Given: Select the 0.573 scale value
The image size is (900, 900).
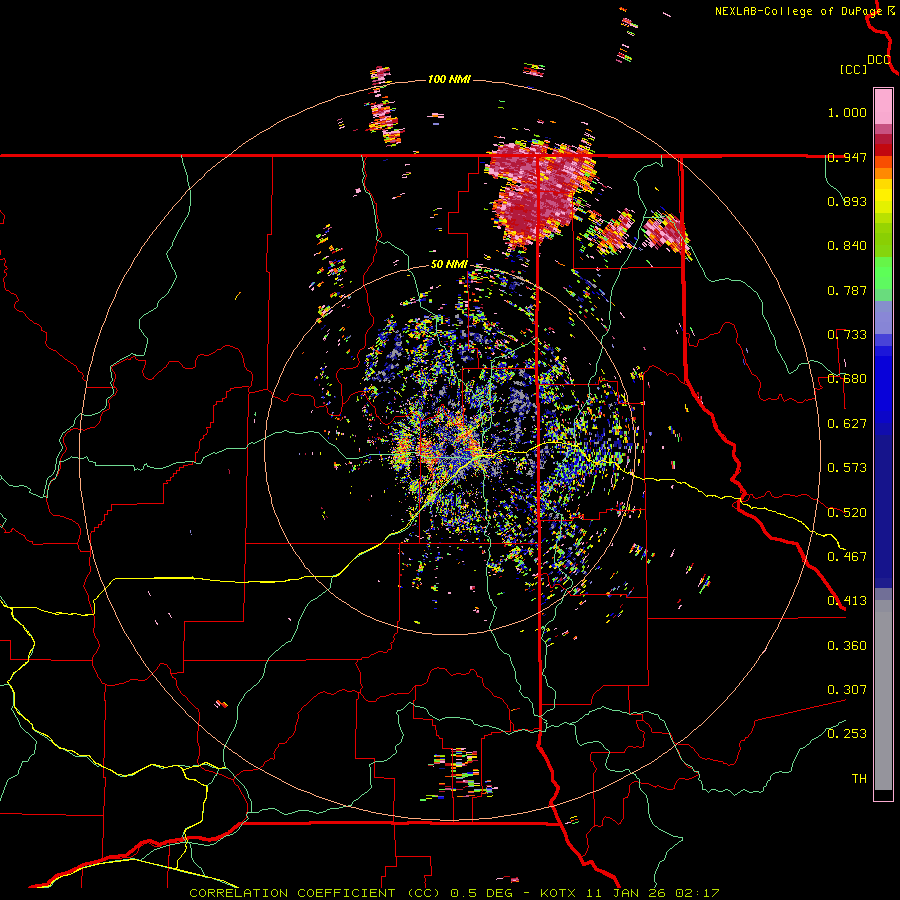Looking at the screenshot, I should [847, 468].
